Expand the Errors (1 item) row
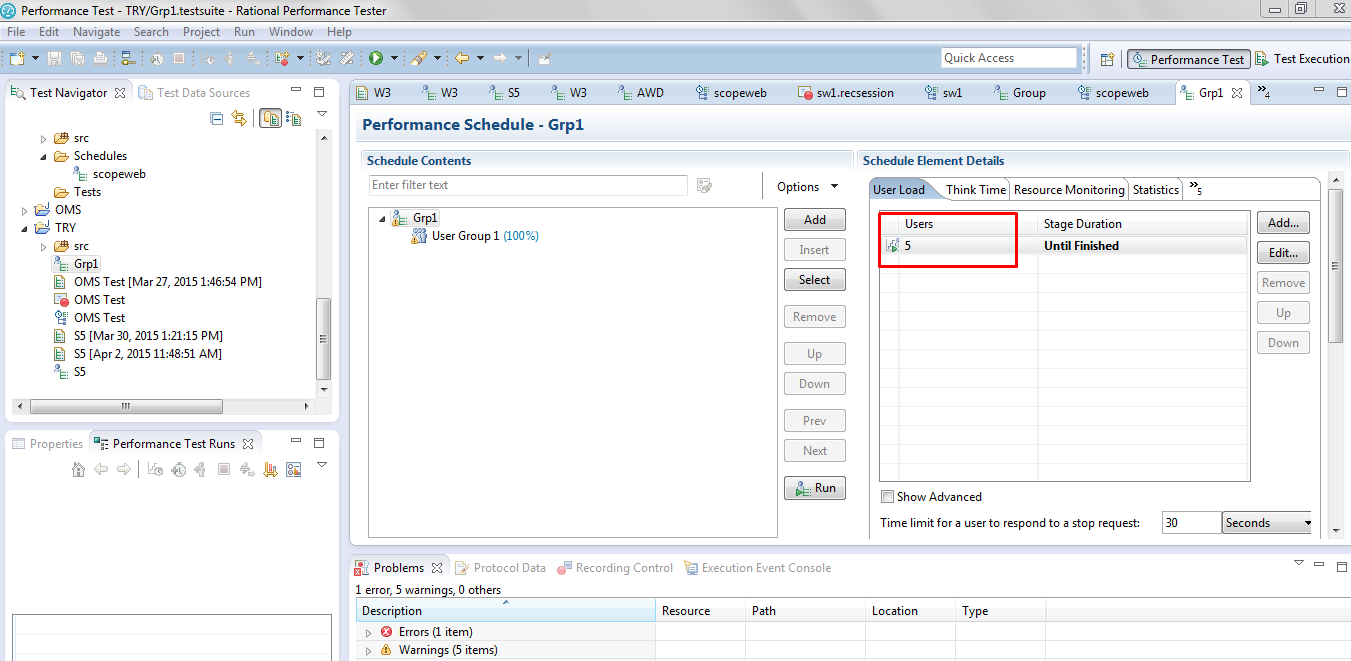This screenshot has width=1351, height=661. pos(368,632)
